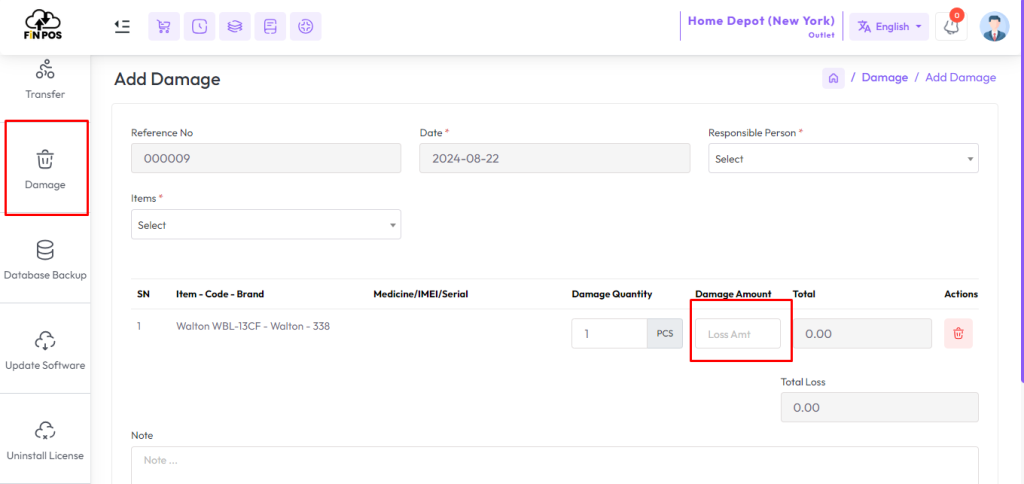Click the Damage breadcrumb link
The width and height of the screenshot is (1024, 484).
[884, 78]
